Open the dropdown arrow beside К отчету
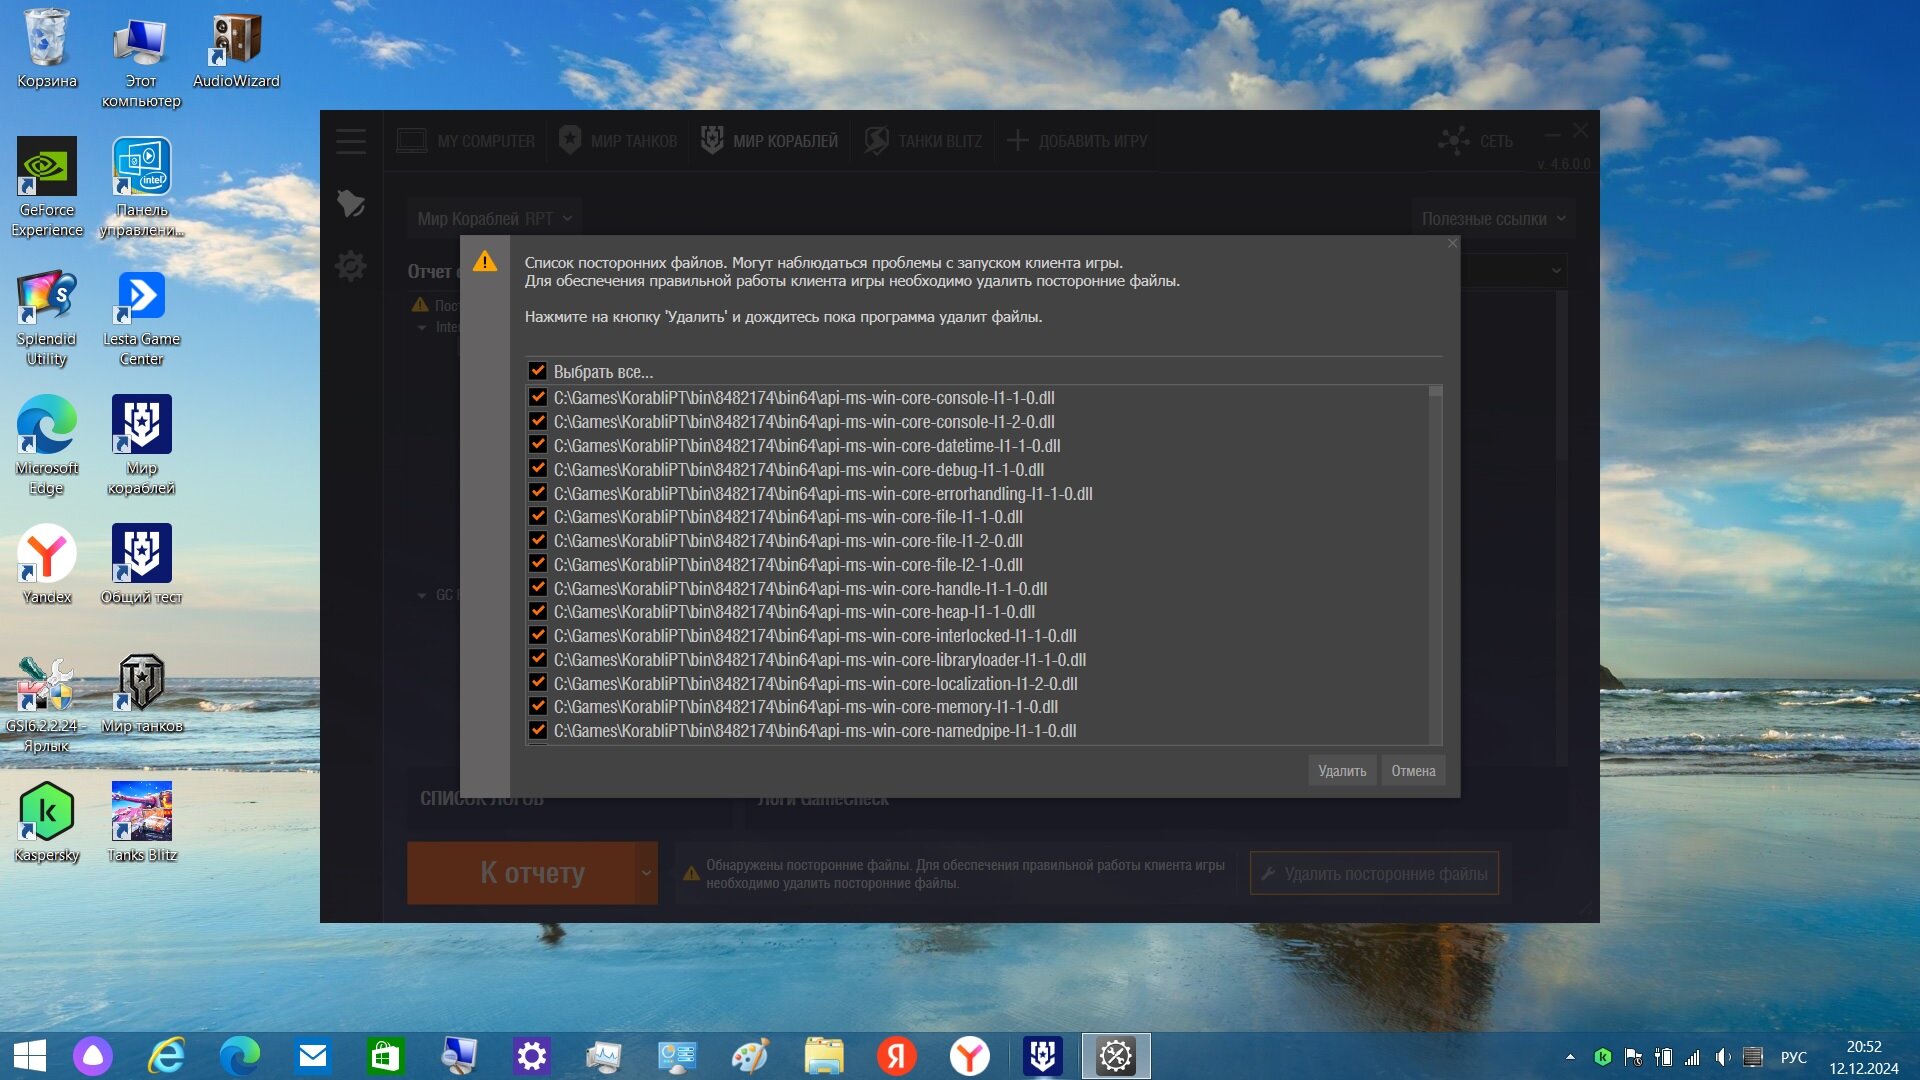1920x1080 pixels. pos(646,873)
